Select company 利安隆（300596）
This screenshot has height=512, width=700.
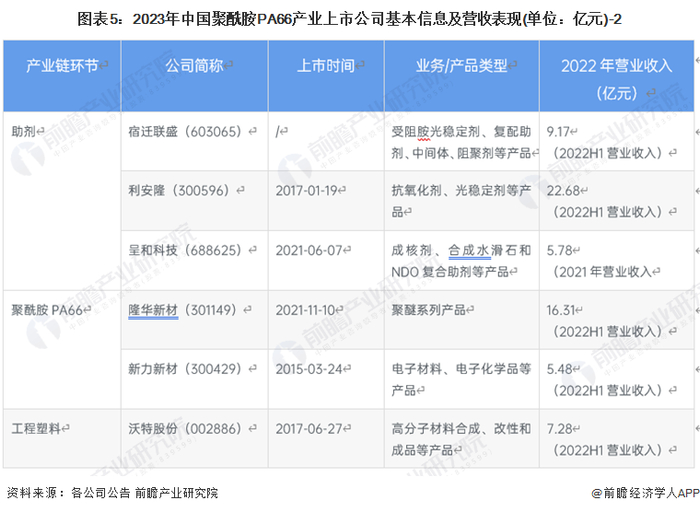[x=182, y=191]
